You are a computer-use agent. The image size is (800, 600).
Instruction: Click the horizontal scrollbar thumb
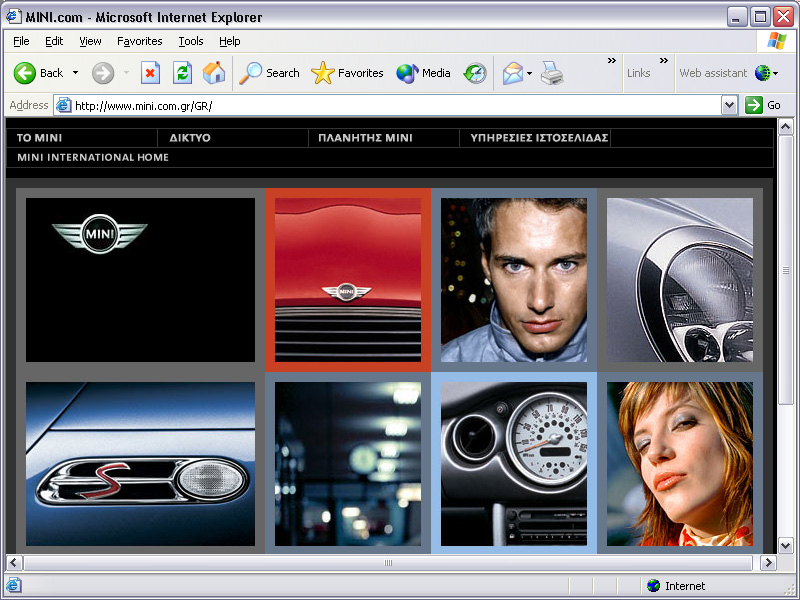pyautogui.click(x=388, y=563)
